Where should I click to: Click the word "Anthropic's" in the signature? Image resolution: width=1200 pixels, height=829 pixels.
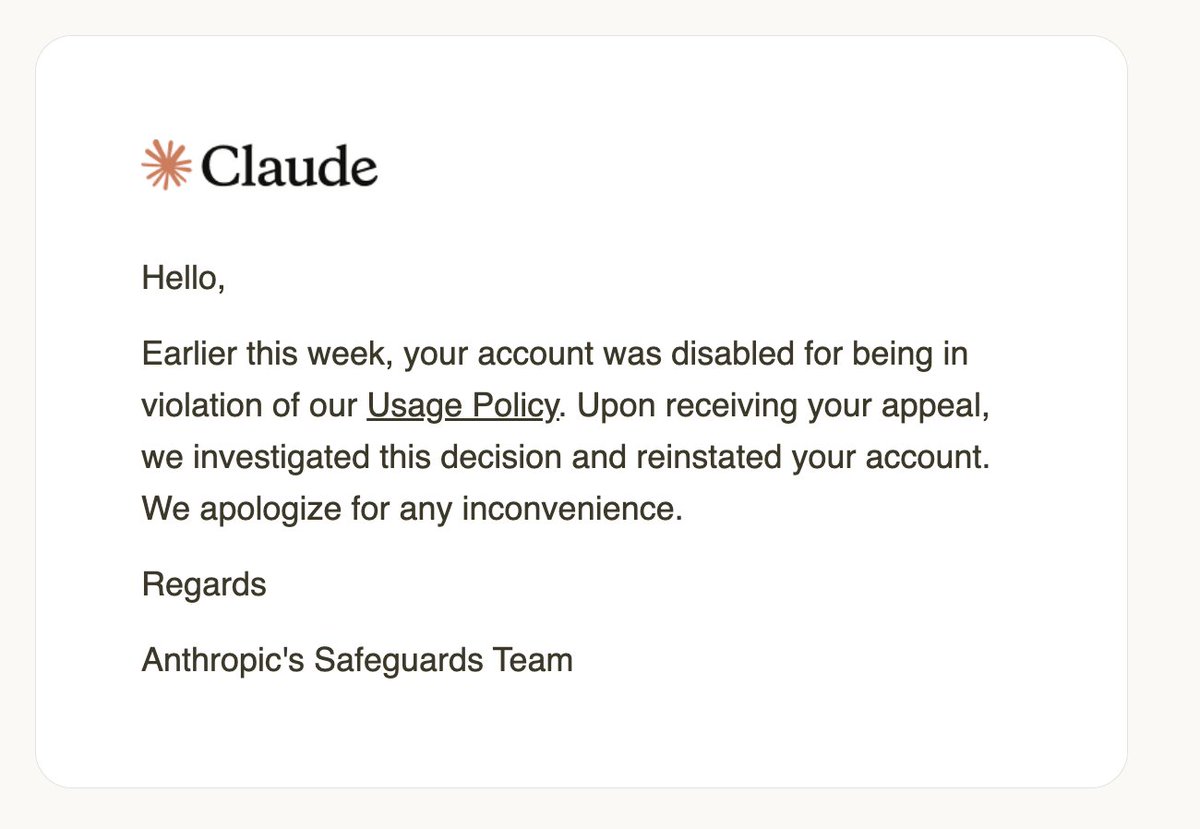point(223,660)
